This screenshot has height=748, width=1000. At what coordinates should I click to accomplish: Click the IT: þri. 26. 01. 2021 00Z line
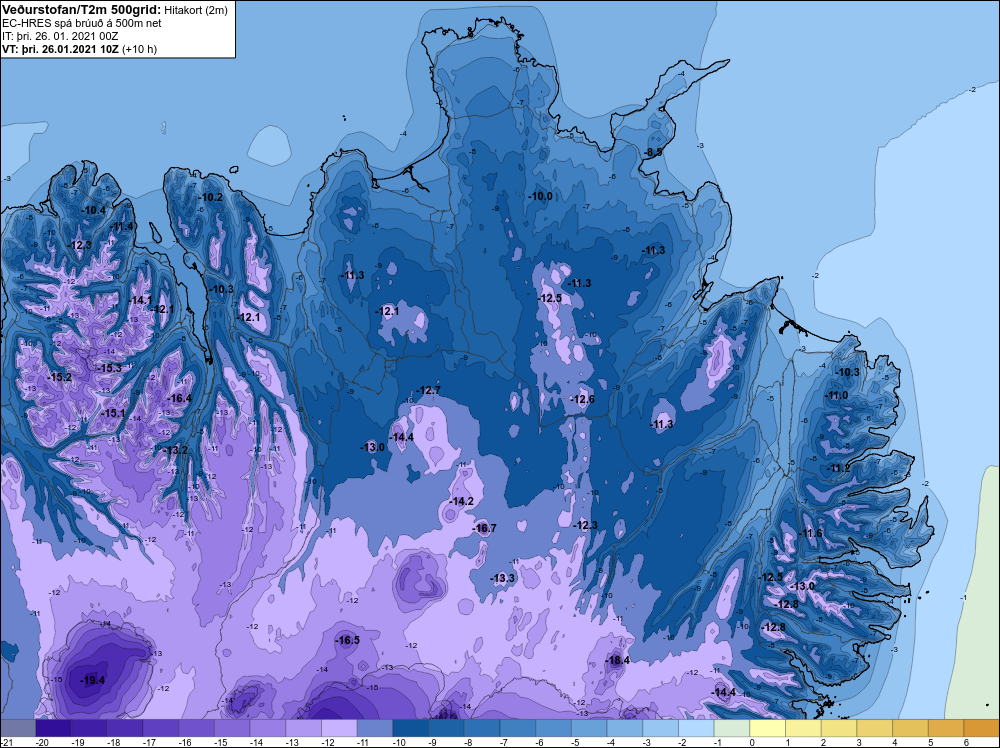(61, 36)
